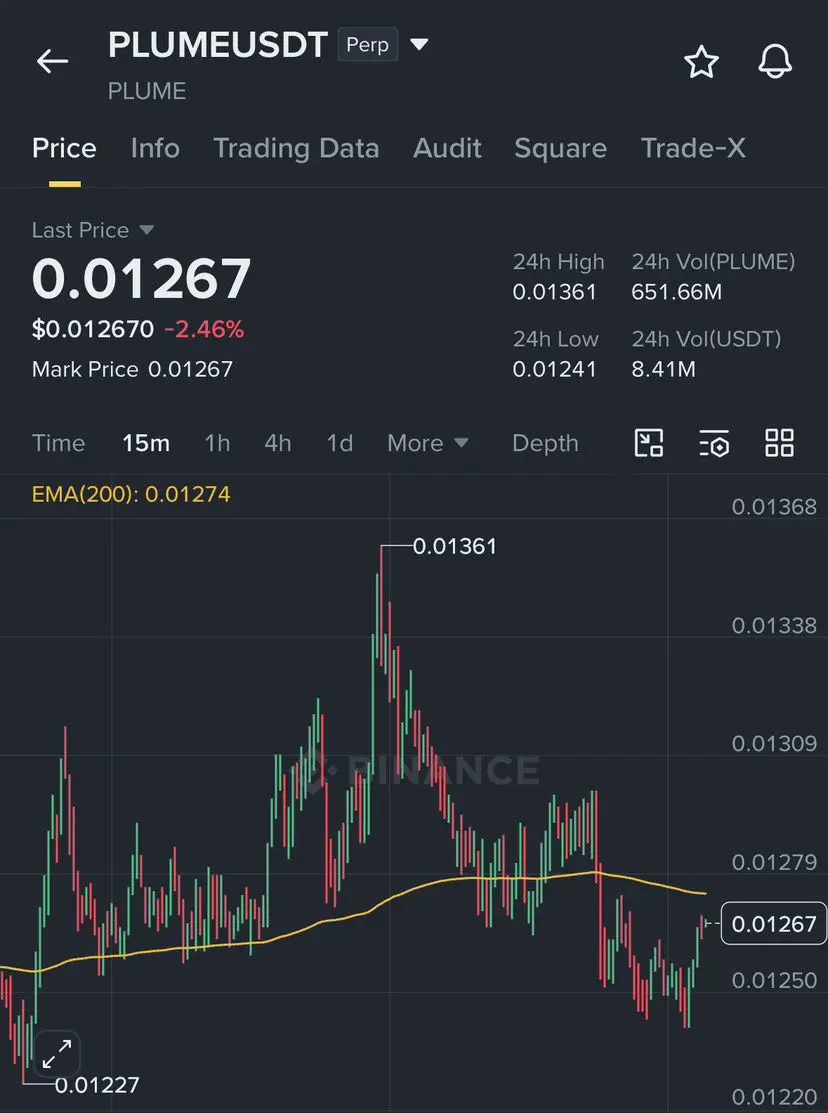Expand the More timeframes dropdown
This screenshot has height=1113, width=828.
pyautogui.click(x=427, y=444)
